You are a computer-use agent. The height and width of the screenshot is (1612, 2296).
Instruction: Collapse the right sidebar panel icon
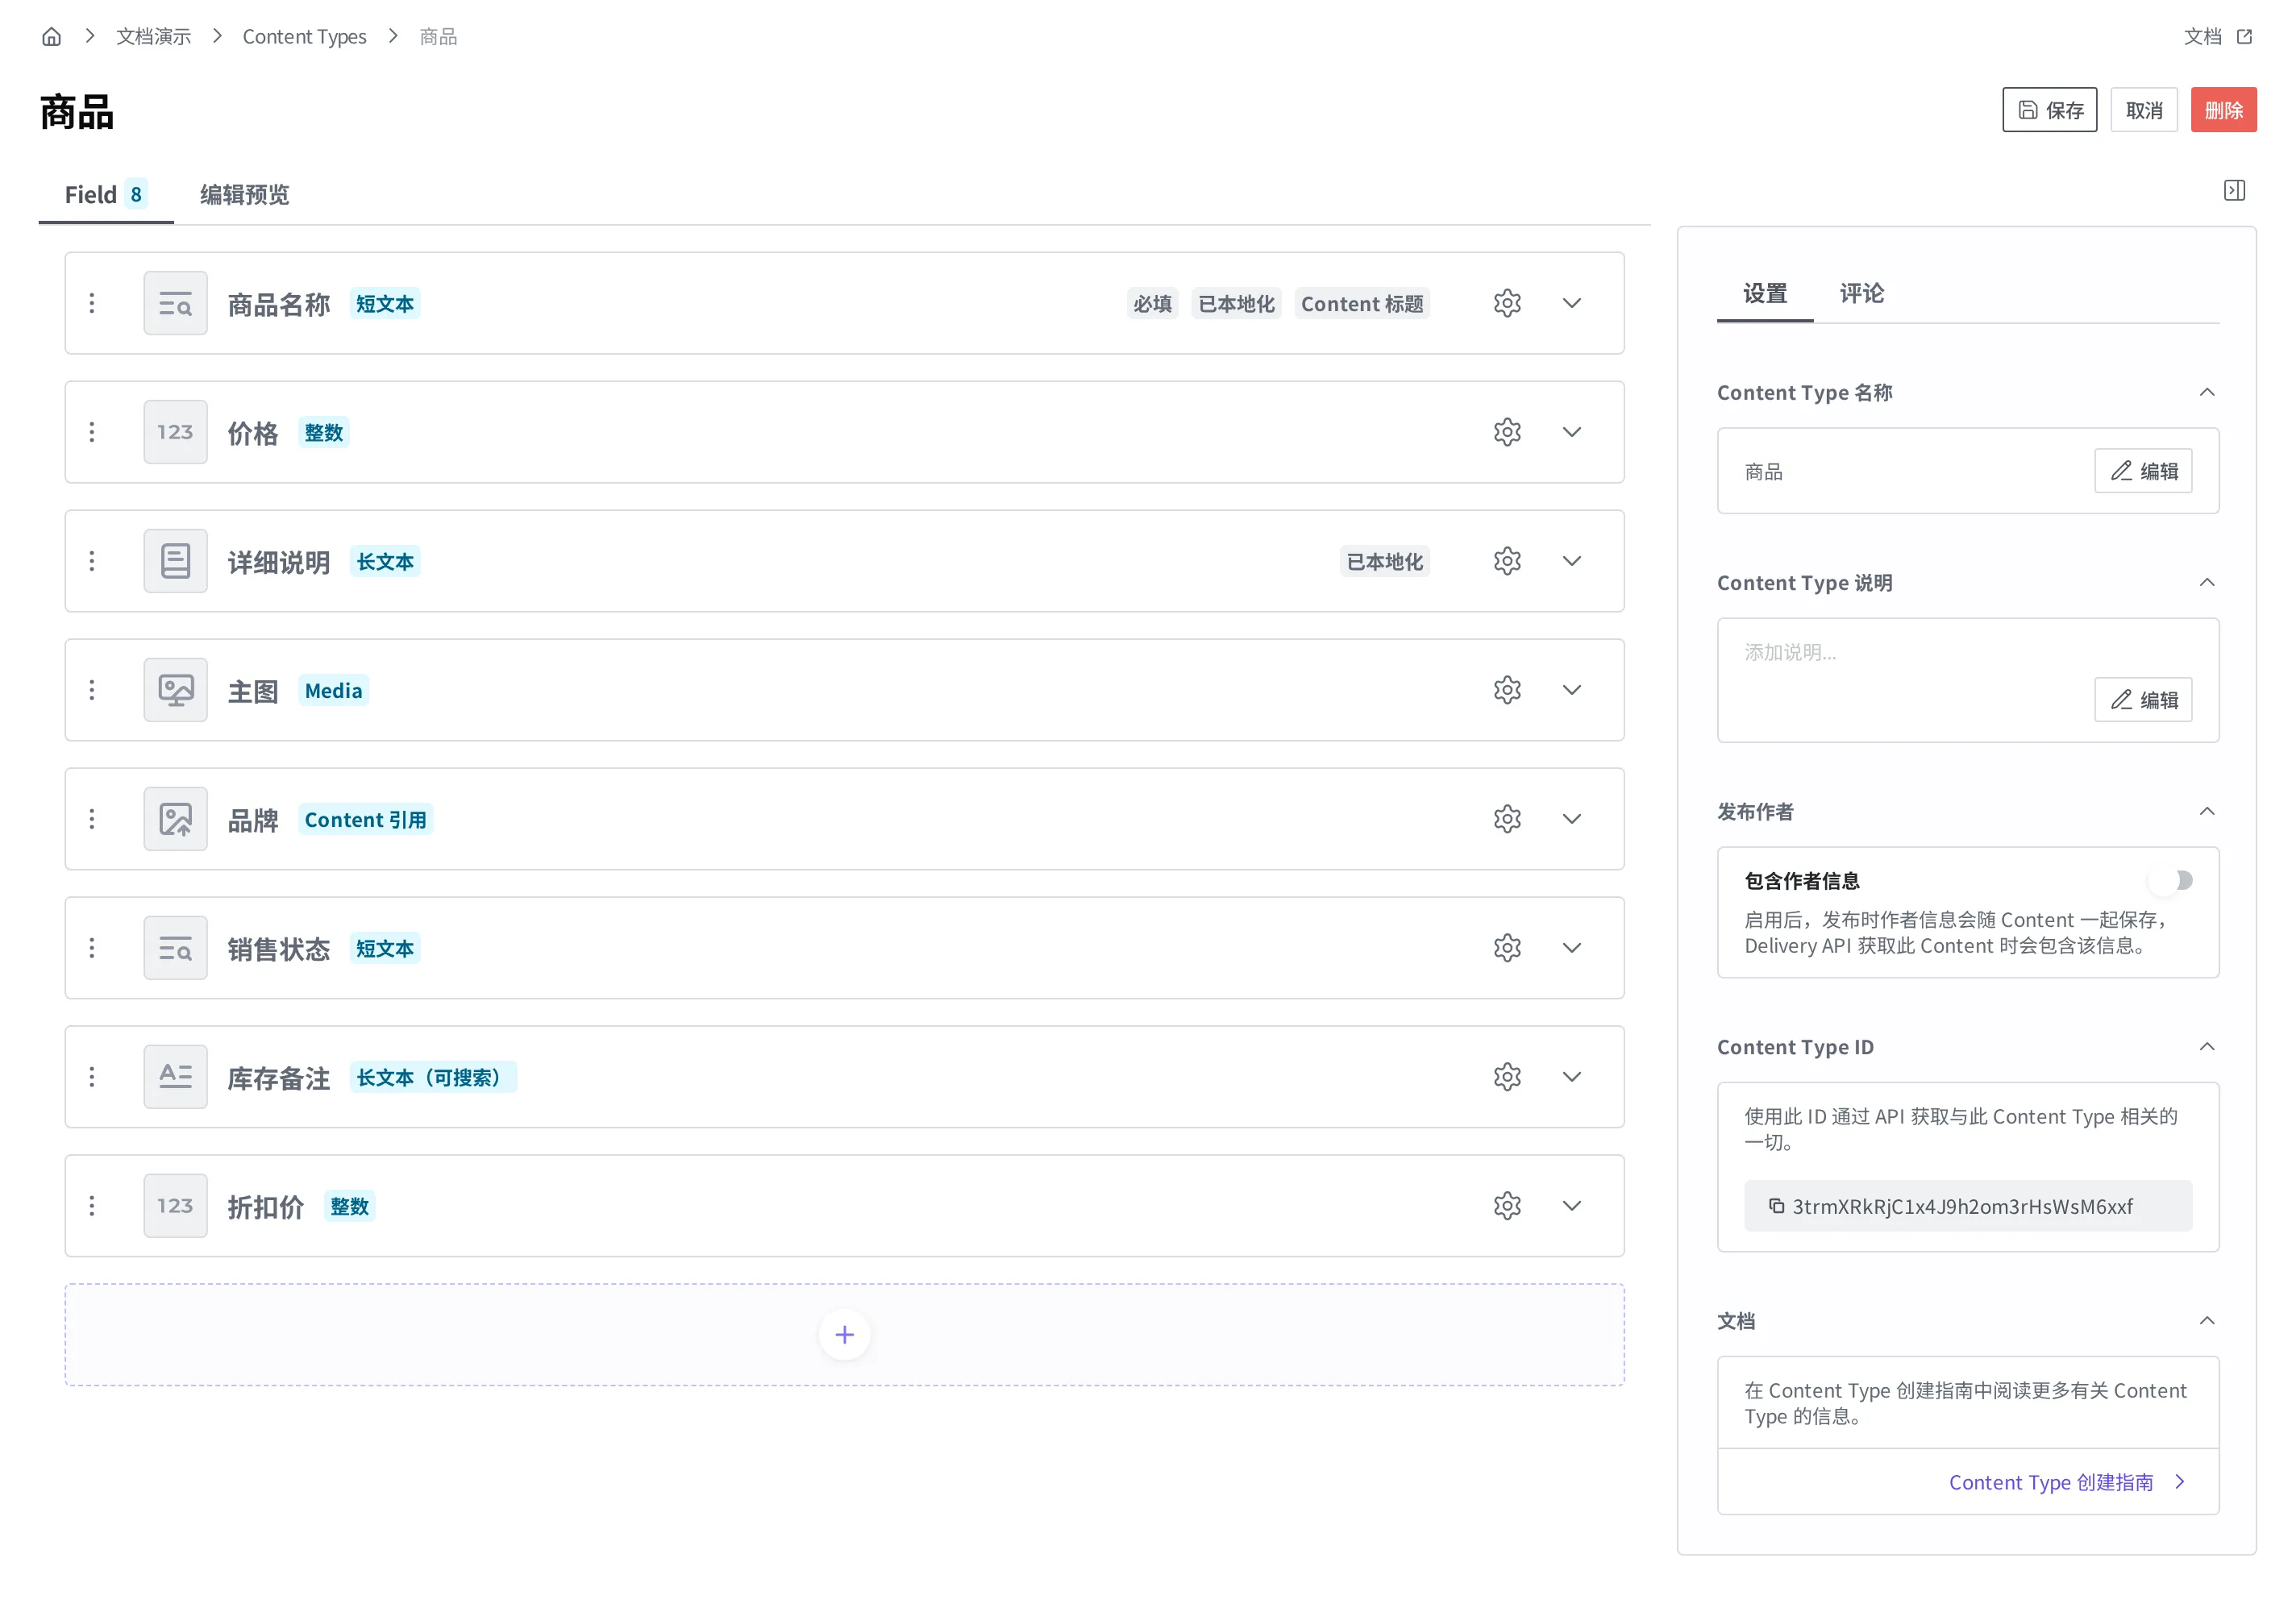pos(2234,190)
